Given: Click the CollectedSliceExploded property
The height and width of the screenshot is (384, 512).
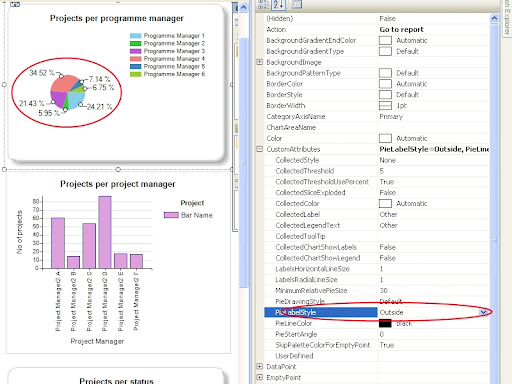Looking at the screenshot, I should tap(310, 193).
